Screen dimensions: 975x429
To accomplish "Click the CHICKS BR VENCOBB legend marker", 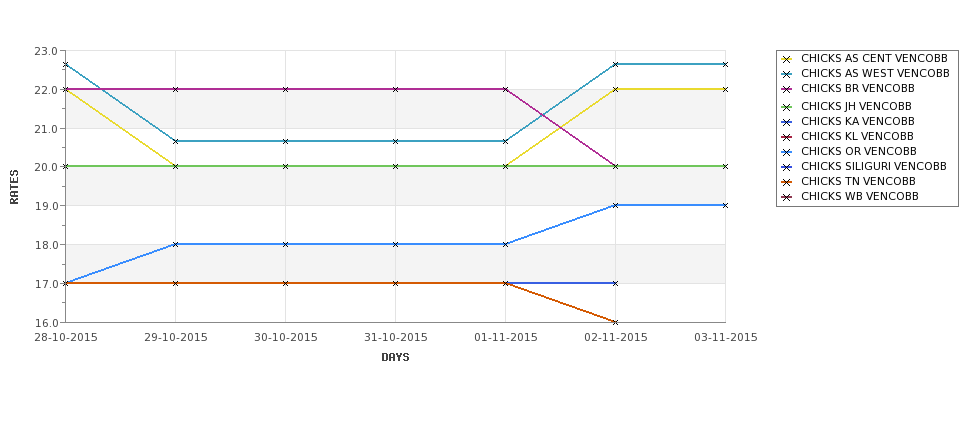I will tap(787, 89).
